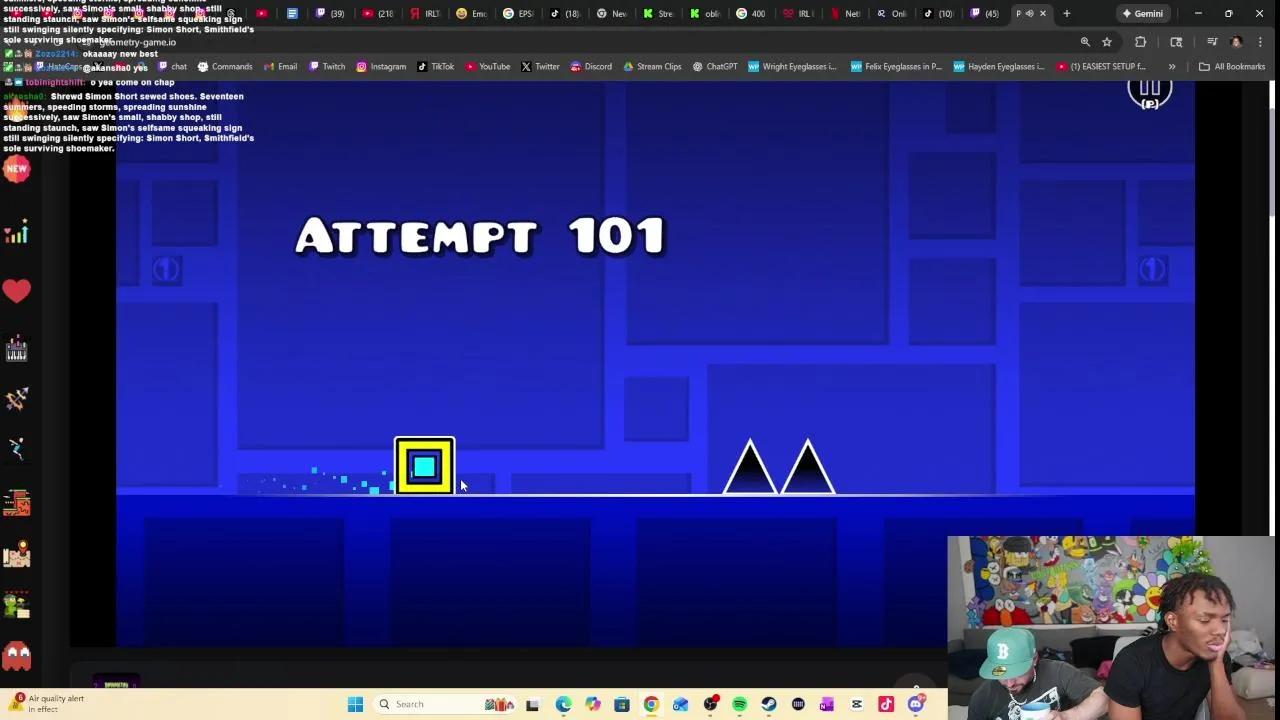Open Microsoft Edge from taskbar
This screenshot has height=720, width=1280.
[x=563, y=704]
